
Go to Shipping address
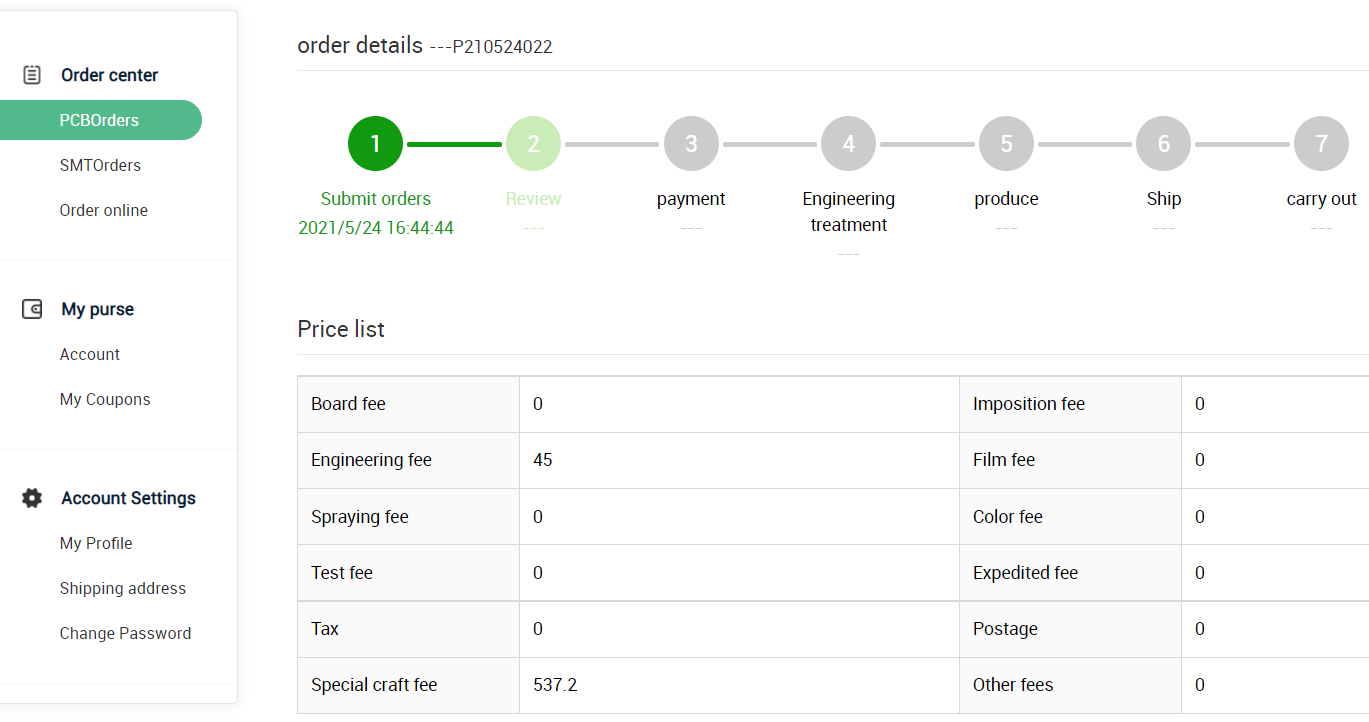tap(122, 588)
